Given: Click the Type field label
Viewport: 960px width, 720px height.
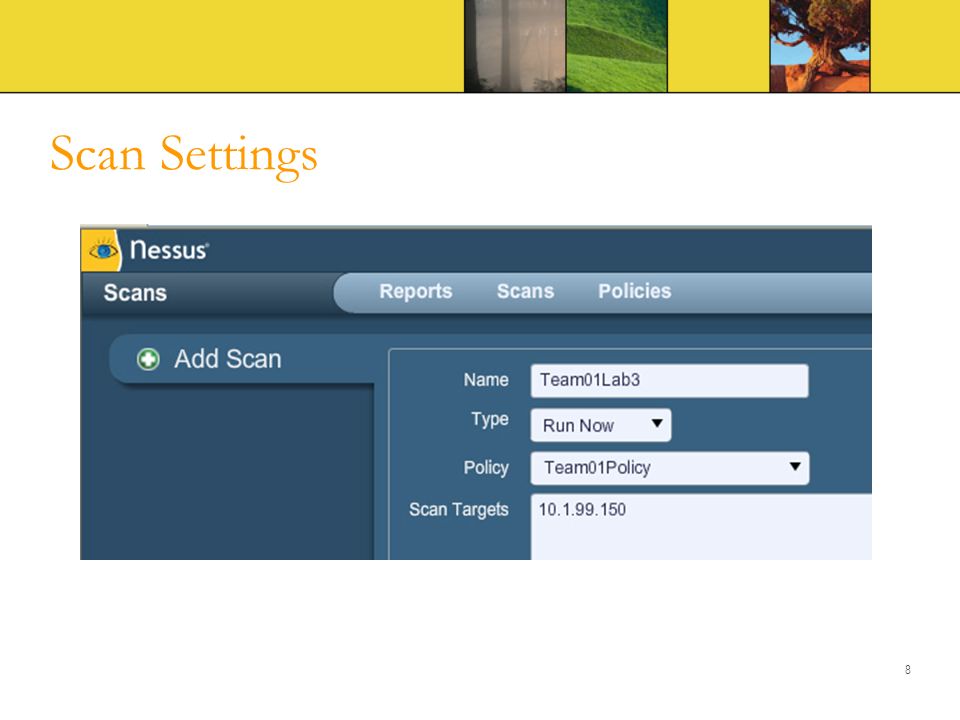Looking at the screenshot, I should [x=490, y=420].
